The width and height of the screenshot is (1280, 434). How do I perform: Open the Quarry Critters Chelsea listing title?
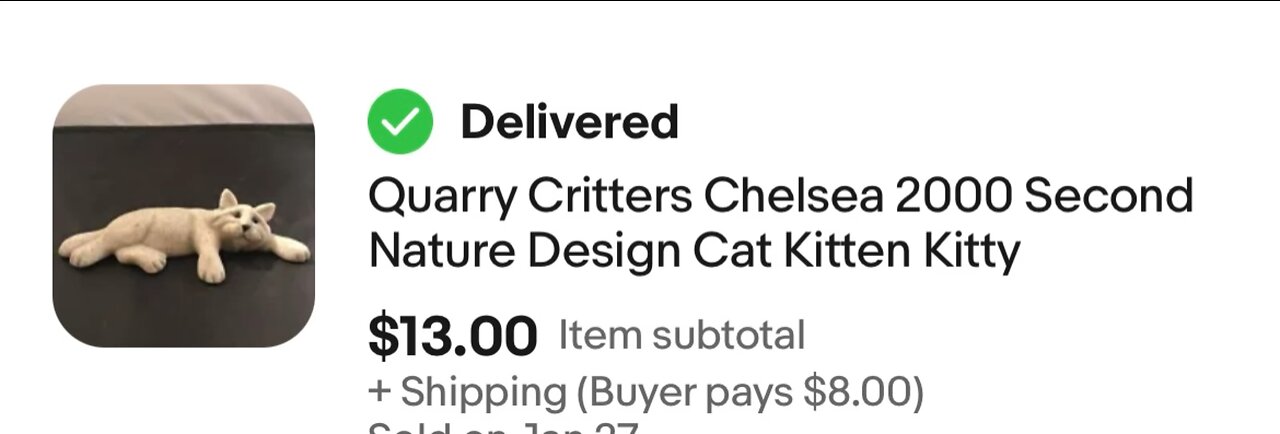780,224
